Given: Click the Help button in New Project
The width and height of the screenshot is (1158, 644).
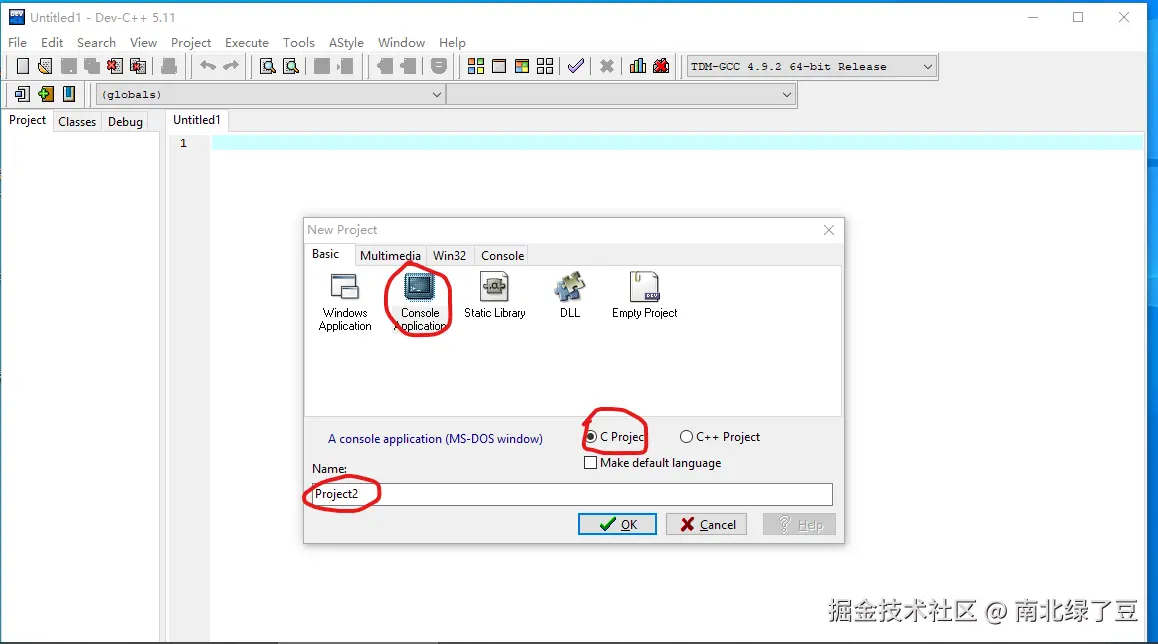Looking at the screenshot, I should point(799,524).
